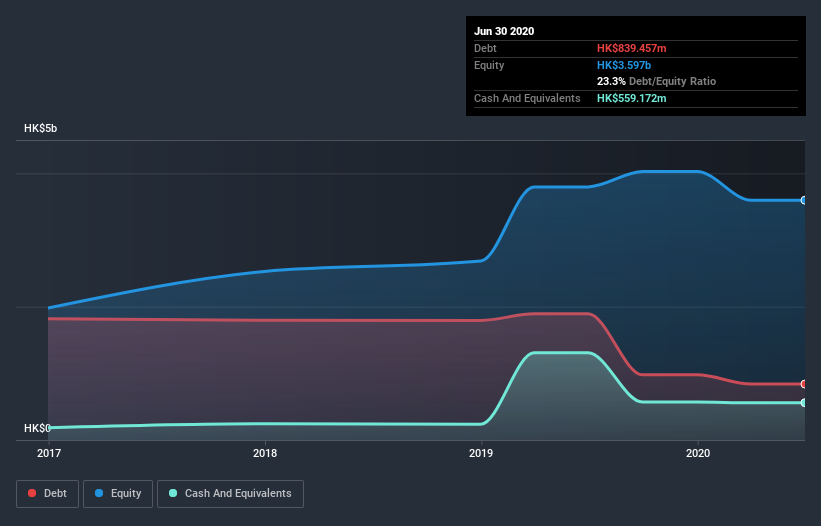Viewport: 821px width, 526px height.
Task: Click the 2019 x-axis label
Action: 481,453
